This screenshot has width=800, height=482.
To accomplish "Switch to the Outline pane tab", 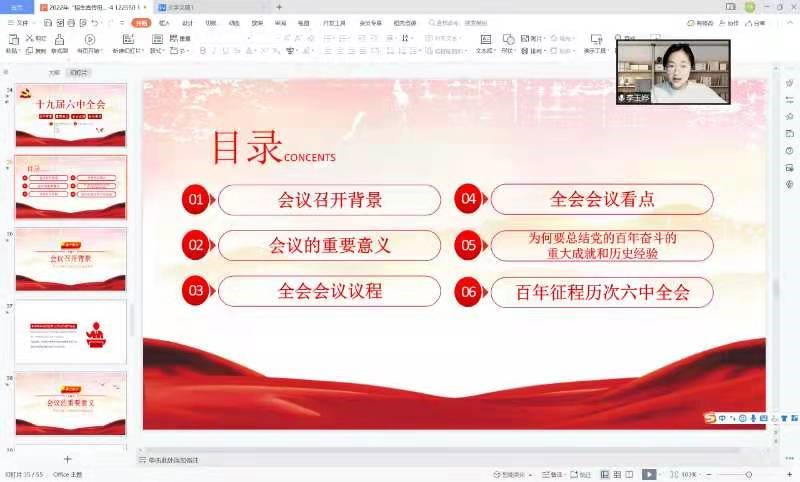I will [x=55, y=72].
